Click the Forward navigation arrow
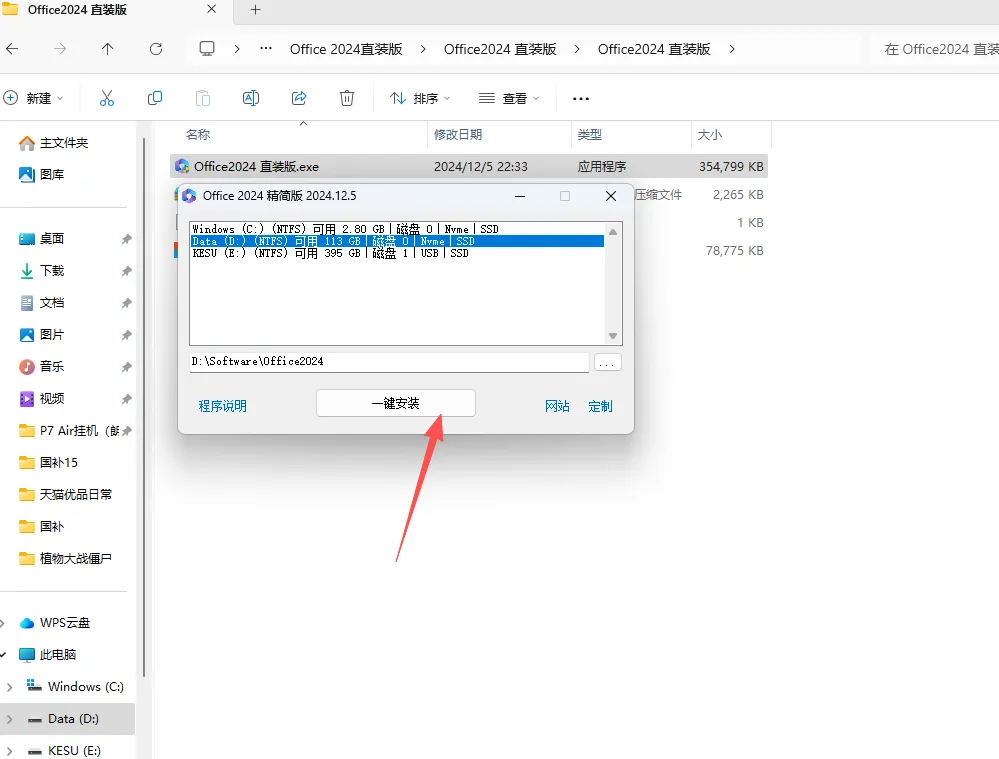This screenshot has width=999, height=759. [x=60, y=48]
